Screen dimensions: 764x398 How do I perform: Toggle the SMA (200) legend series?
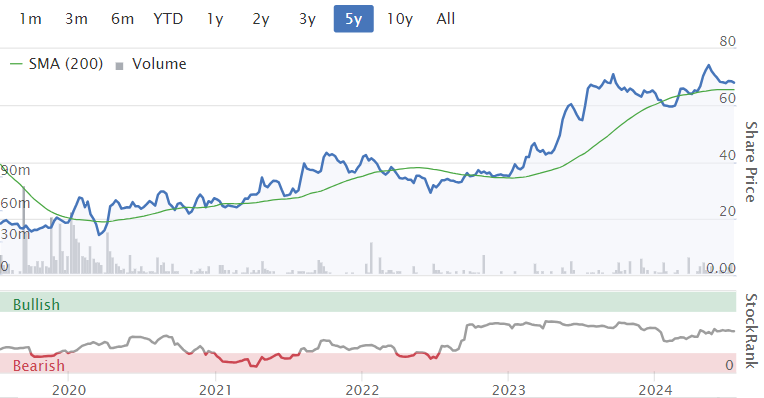coord(57,64)
